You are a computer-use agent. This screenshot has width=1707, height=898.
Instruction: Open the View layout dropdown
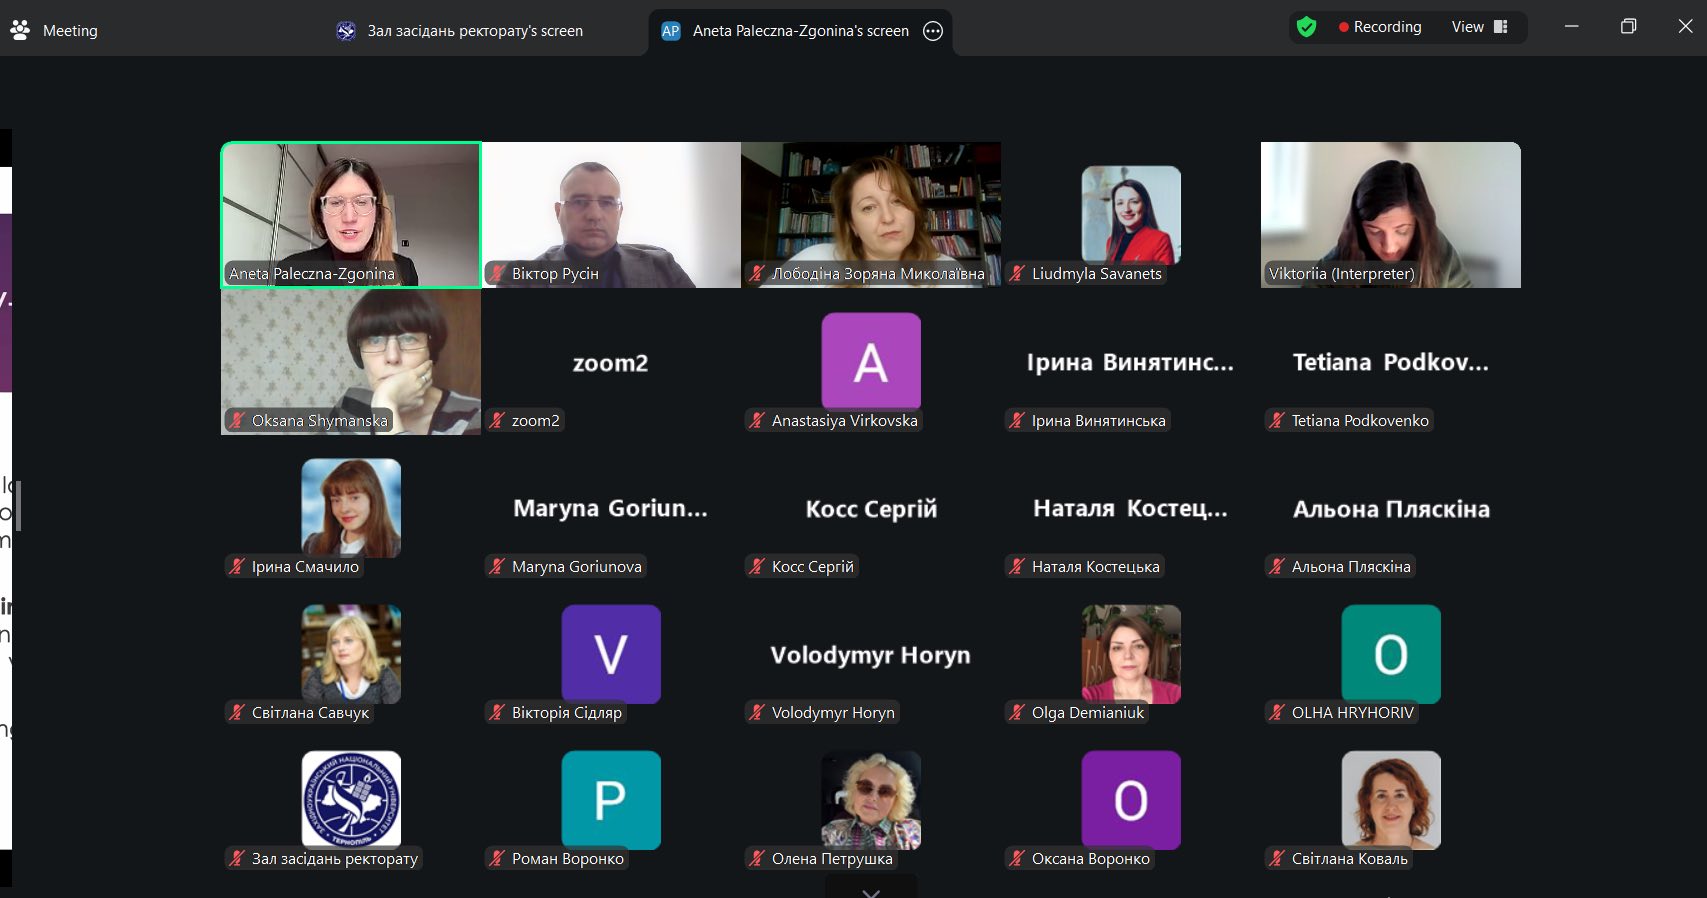click(x=1479, y=27)
